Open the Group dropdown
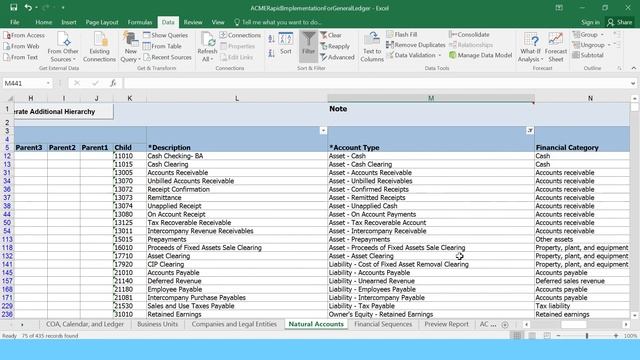 588,35
